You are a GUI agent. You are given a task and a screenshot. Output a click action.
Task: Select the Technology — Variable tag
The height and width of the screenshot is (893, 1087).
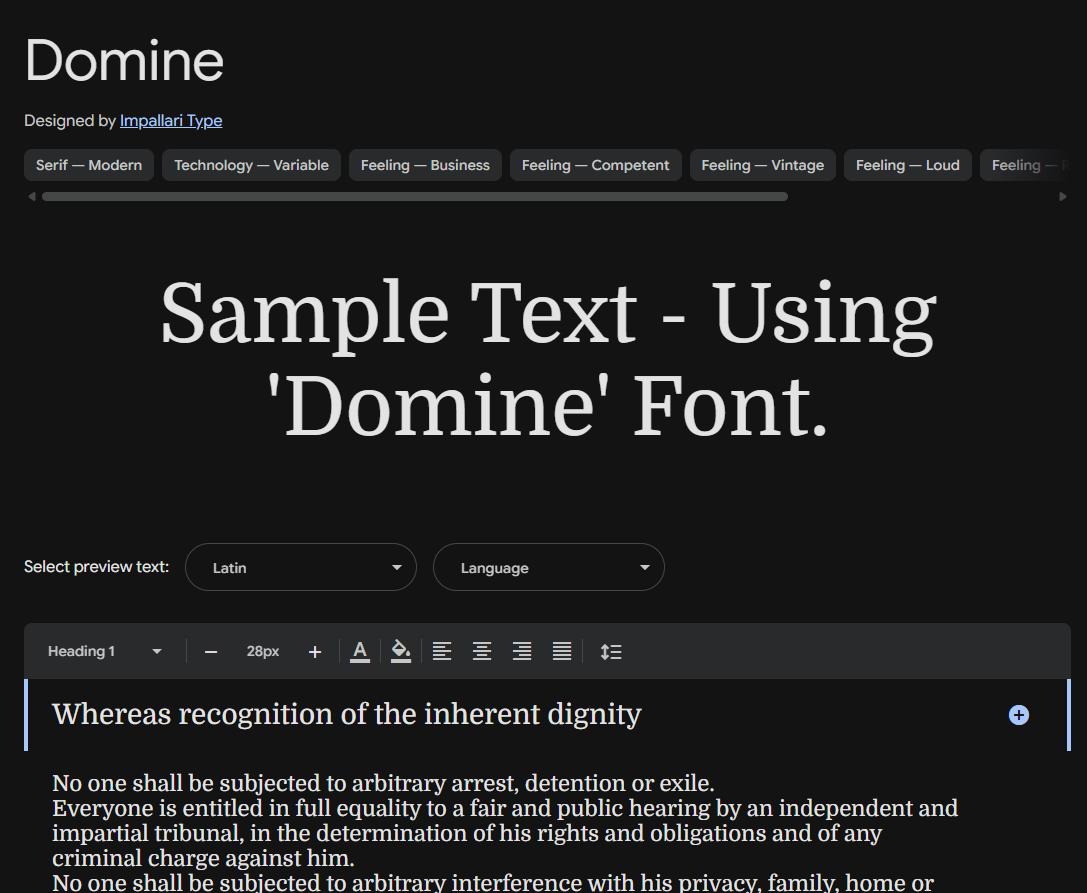tap(252, 165)
